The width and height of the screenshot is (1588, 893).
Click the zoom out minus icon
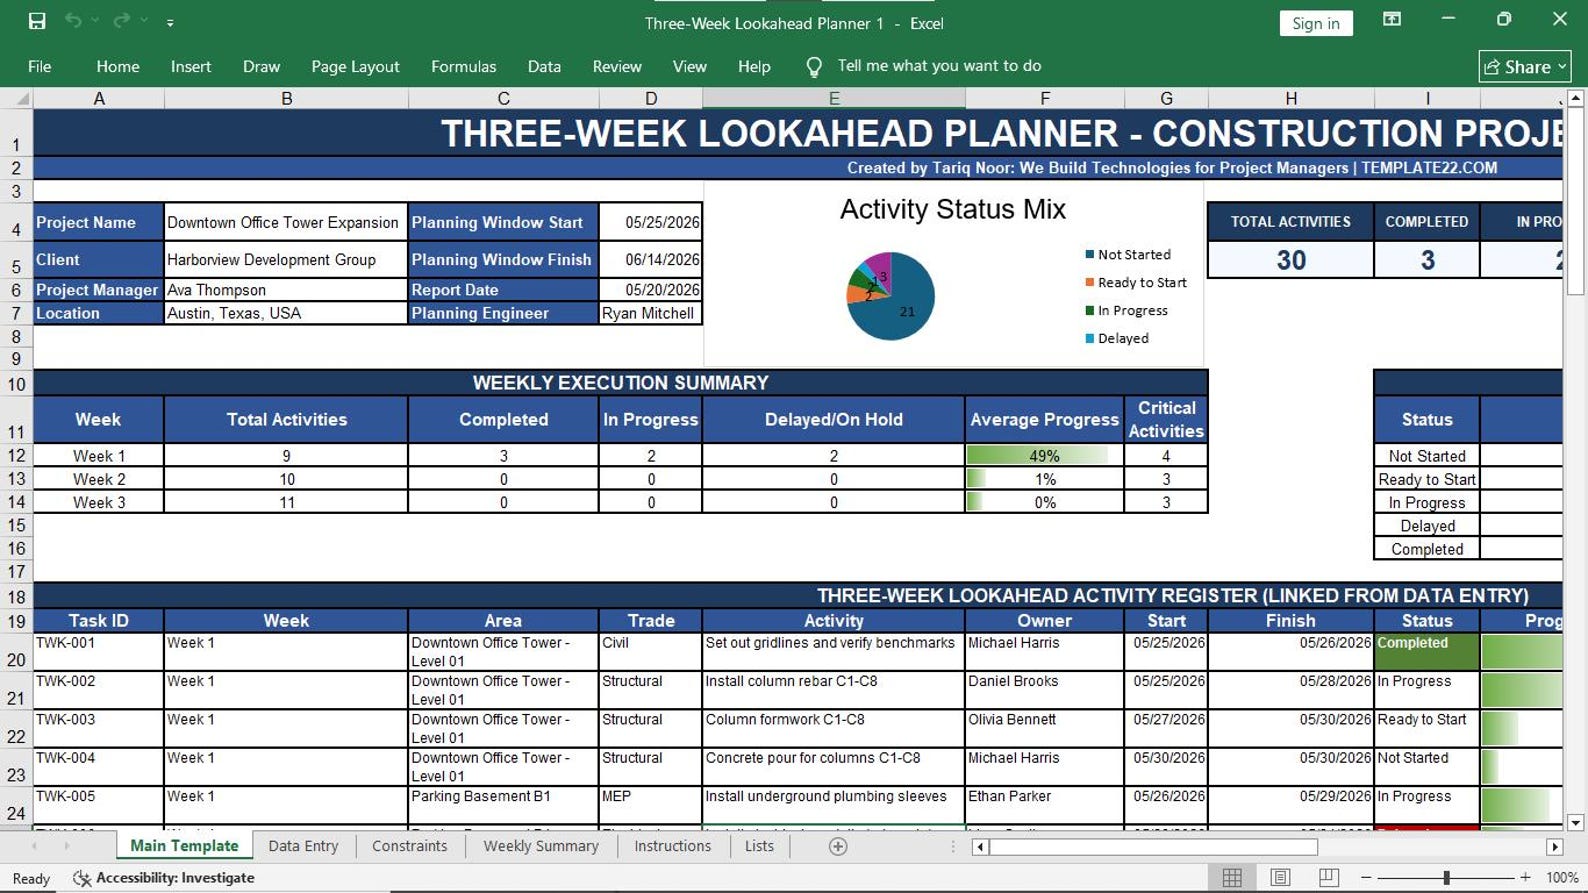click(x=1366, y=878)
